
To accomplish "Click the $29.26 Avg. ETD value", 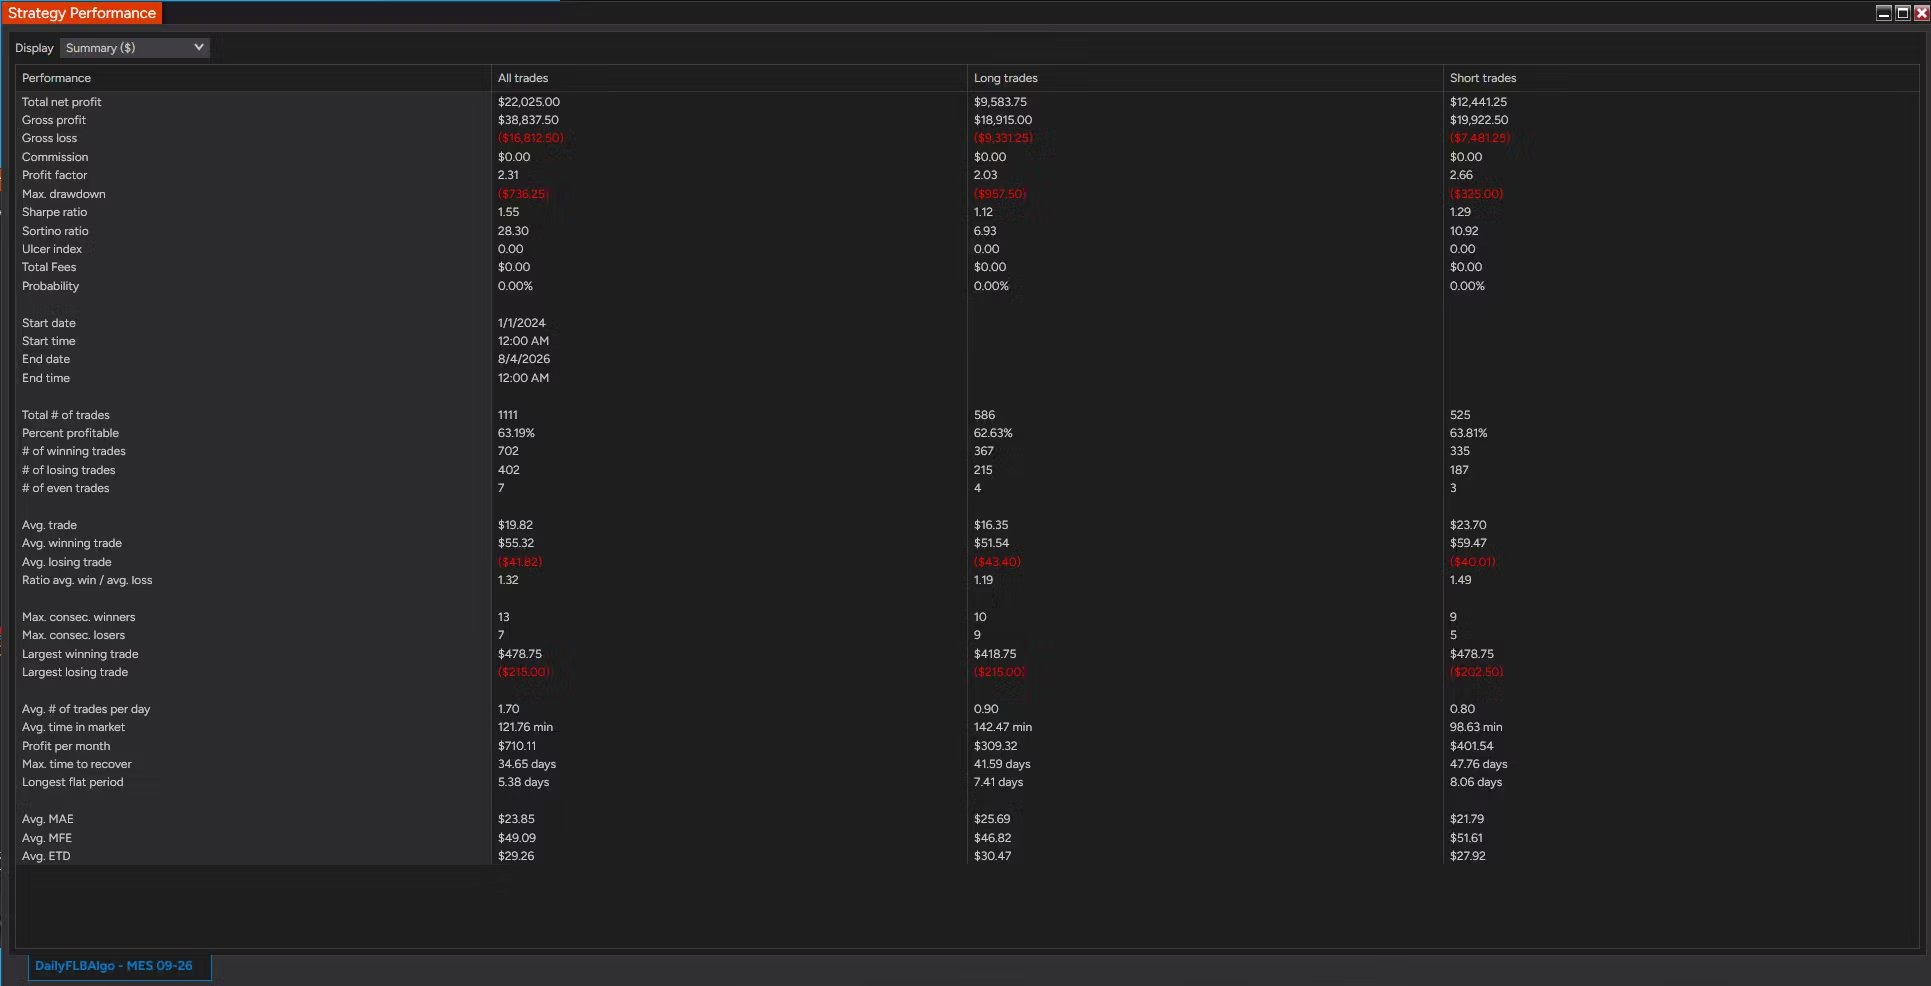I will click(x=516, y=856).
